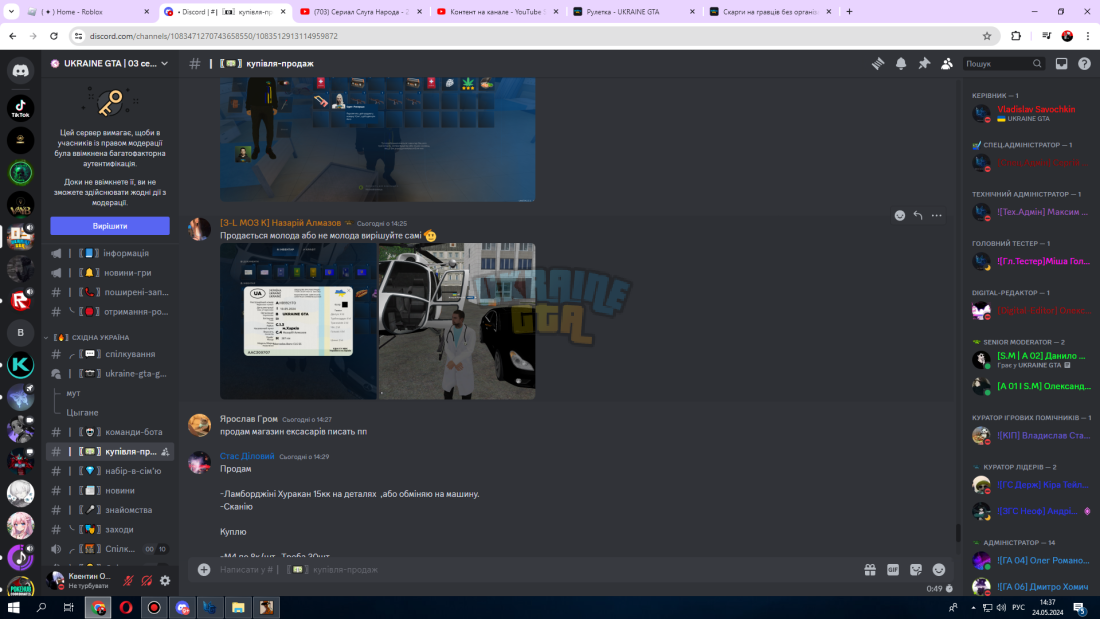Open the GIF picker

click(x=893, y=570)
